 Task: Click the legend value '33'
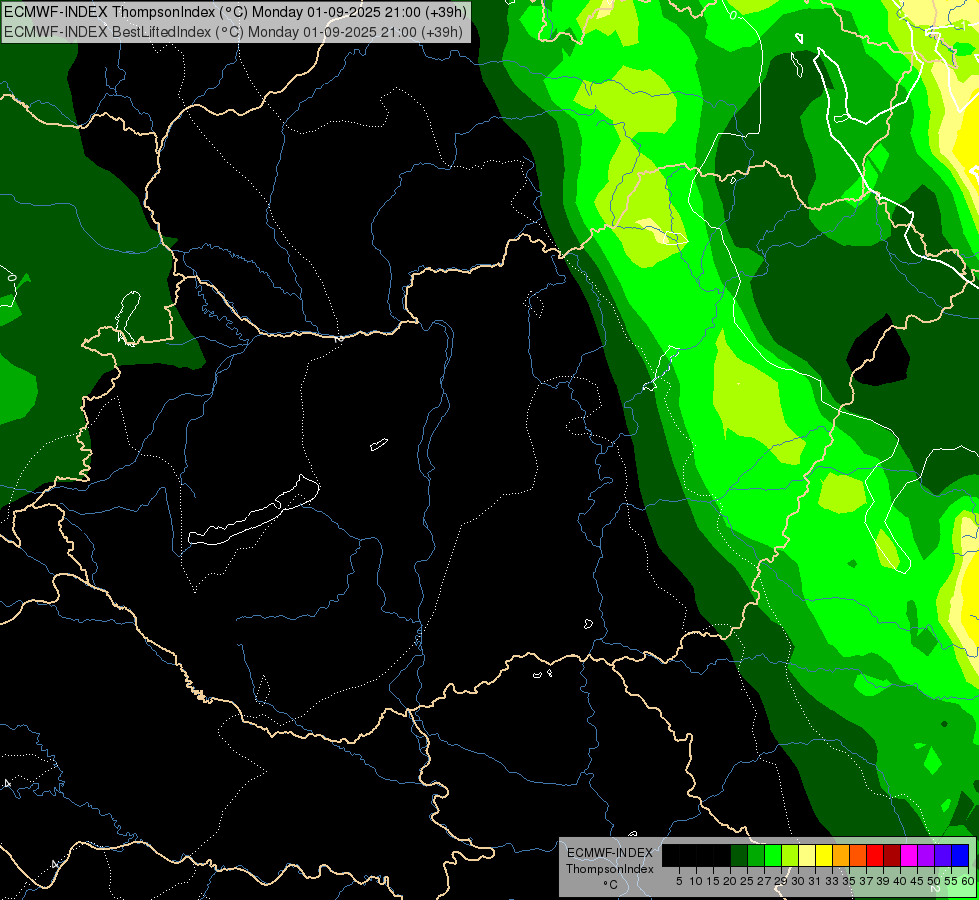point(832,881)
